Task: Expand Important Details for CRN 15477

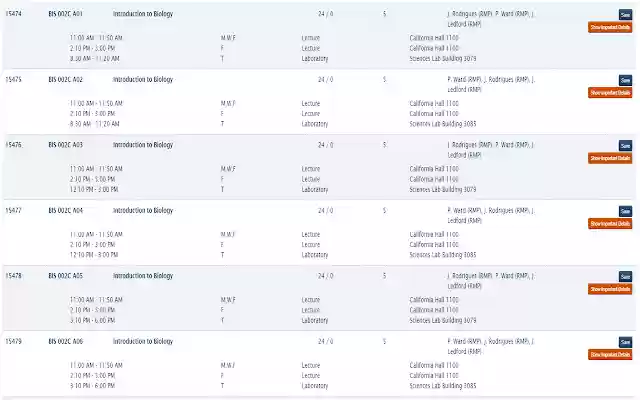Action: [610, 224]
